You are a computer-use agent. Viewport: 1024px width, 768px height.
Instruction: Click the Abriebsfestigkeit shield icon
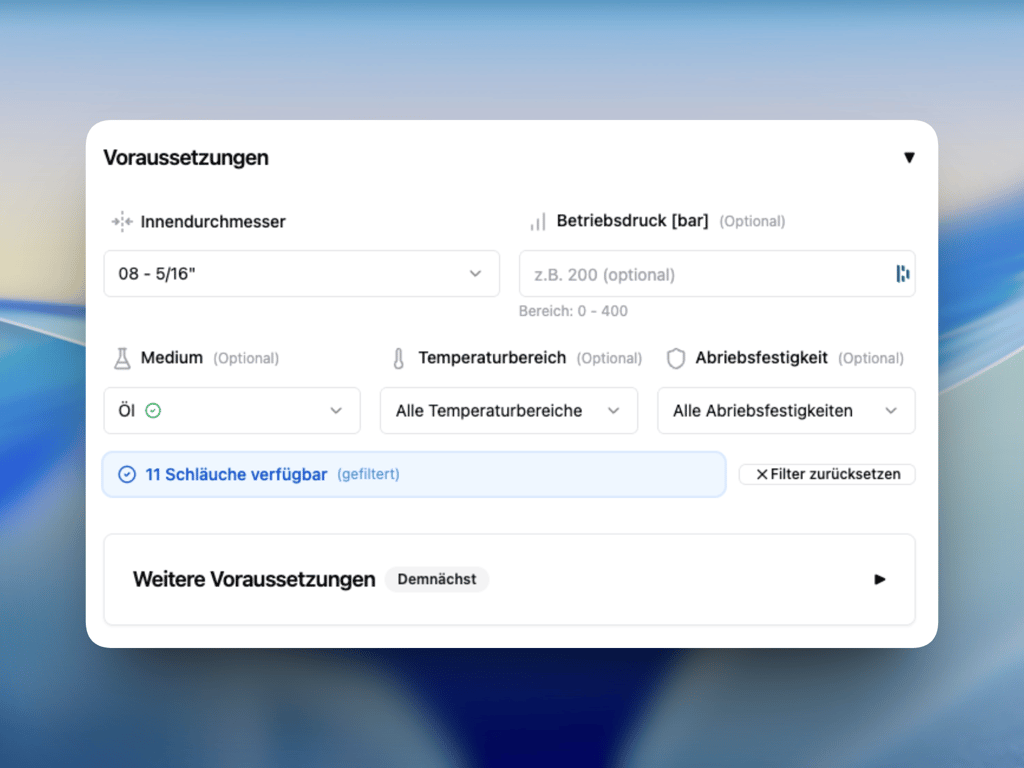676,358
